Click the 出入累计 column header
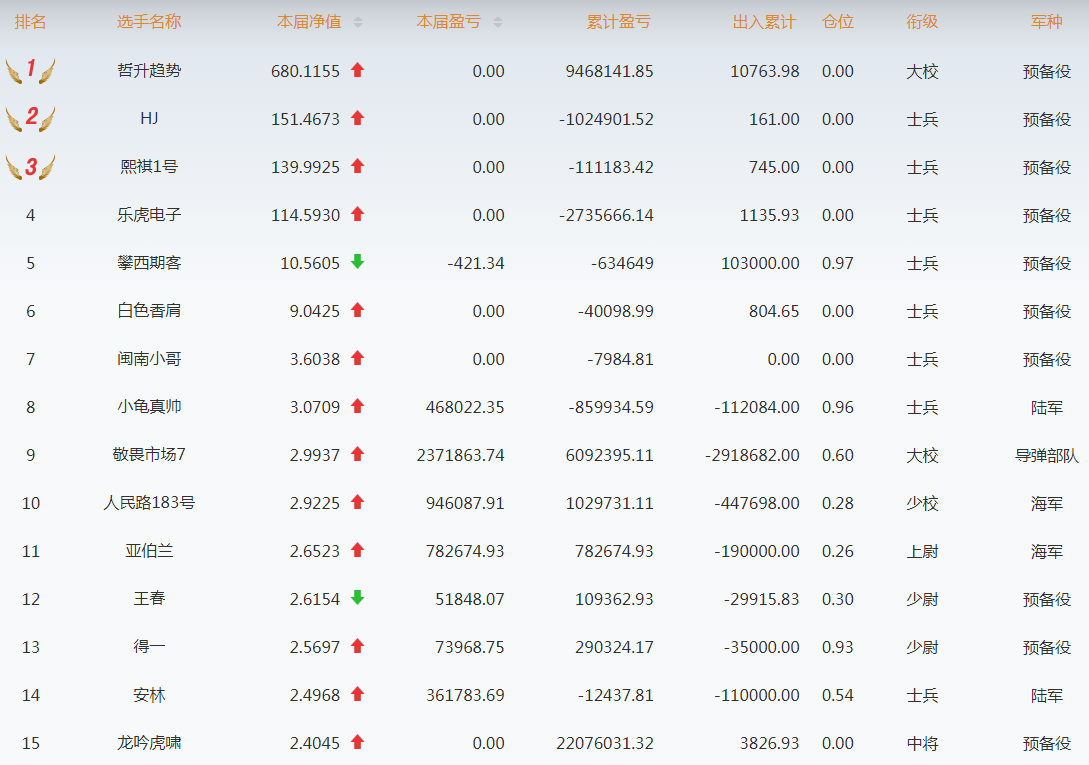1089x765 pixels. (x=764, y=22)
